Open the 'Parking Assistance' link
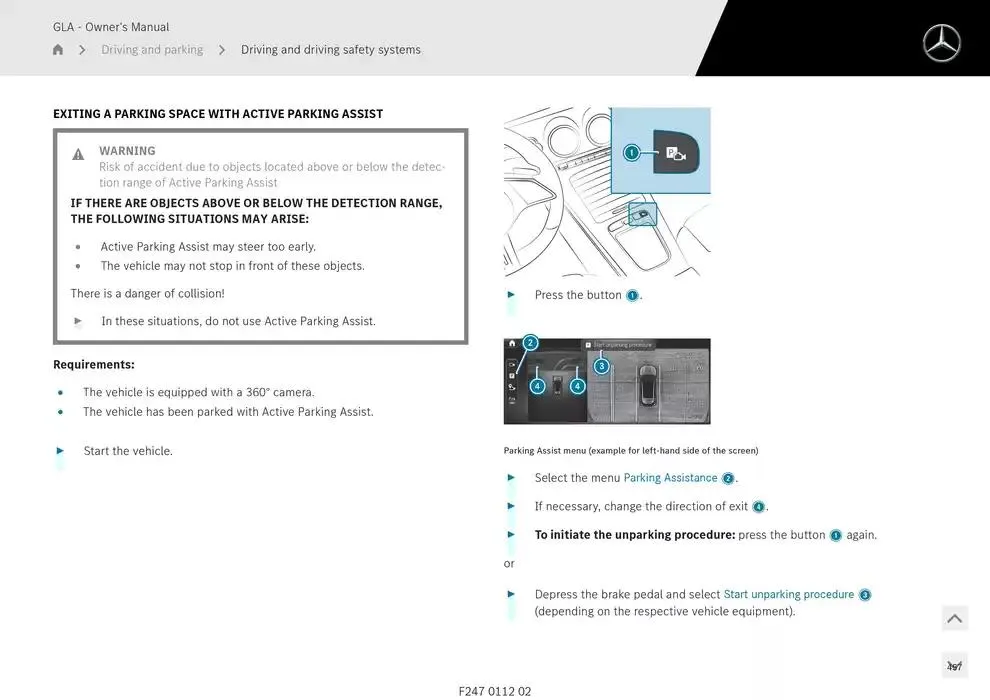Image resolution: width=990 pixels, height=700 pixels. [670, 478]
